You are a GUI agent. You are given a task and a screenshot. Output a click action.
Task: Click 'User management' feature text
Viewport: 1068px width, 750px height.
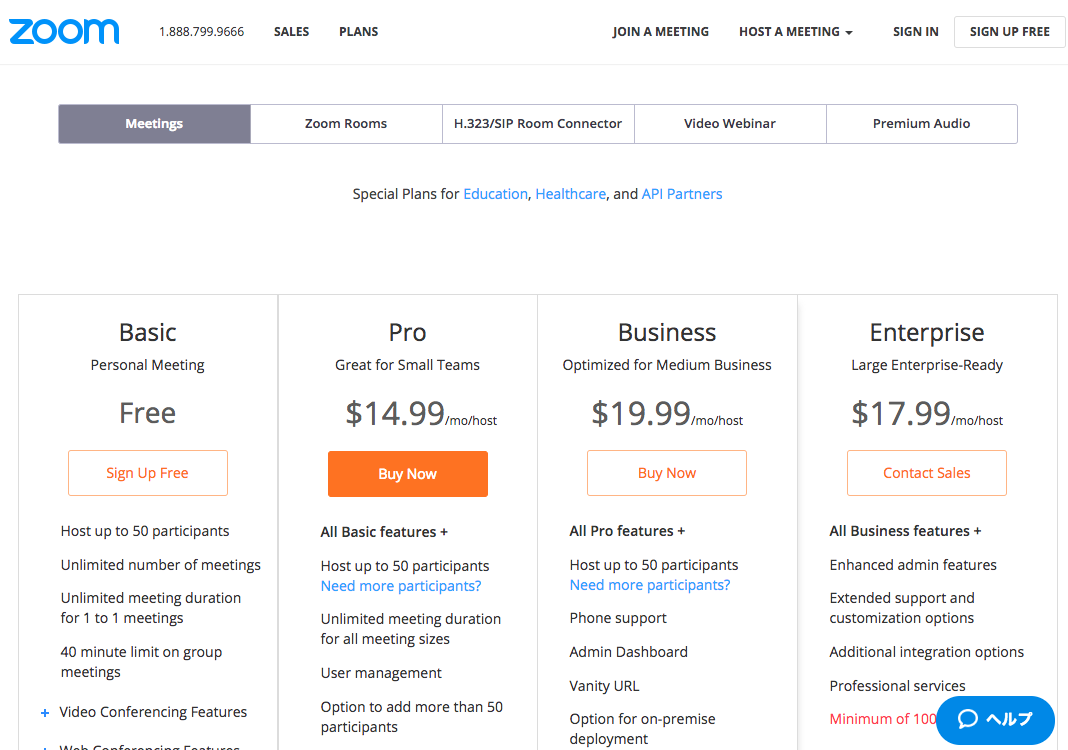click(381, 673)
